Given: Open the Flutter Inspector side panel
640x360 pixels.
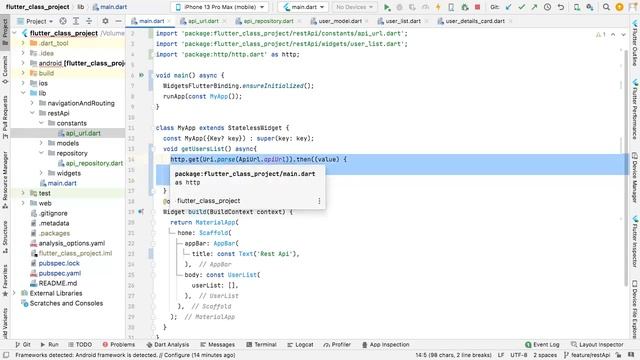Looking at the screenshot, I should pyautogui.click(x=635, y=242).
